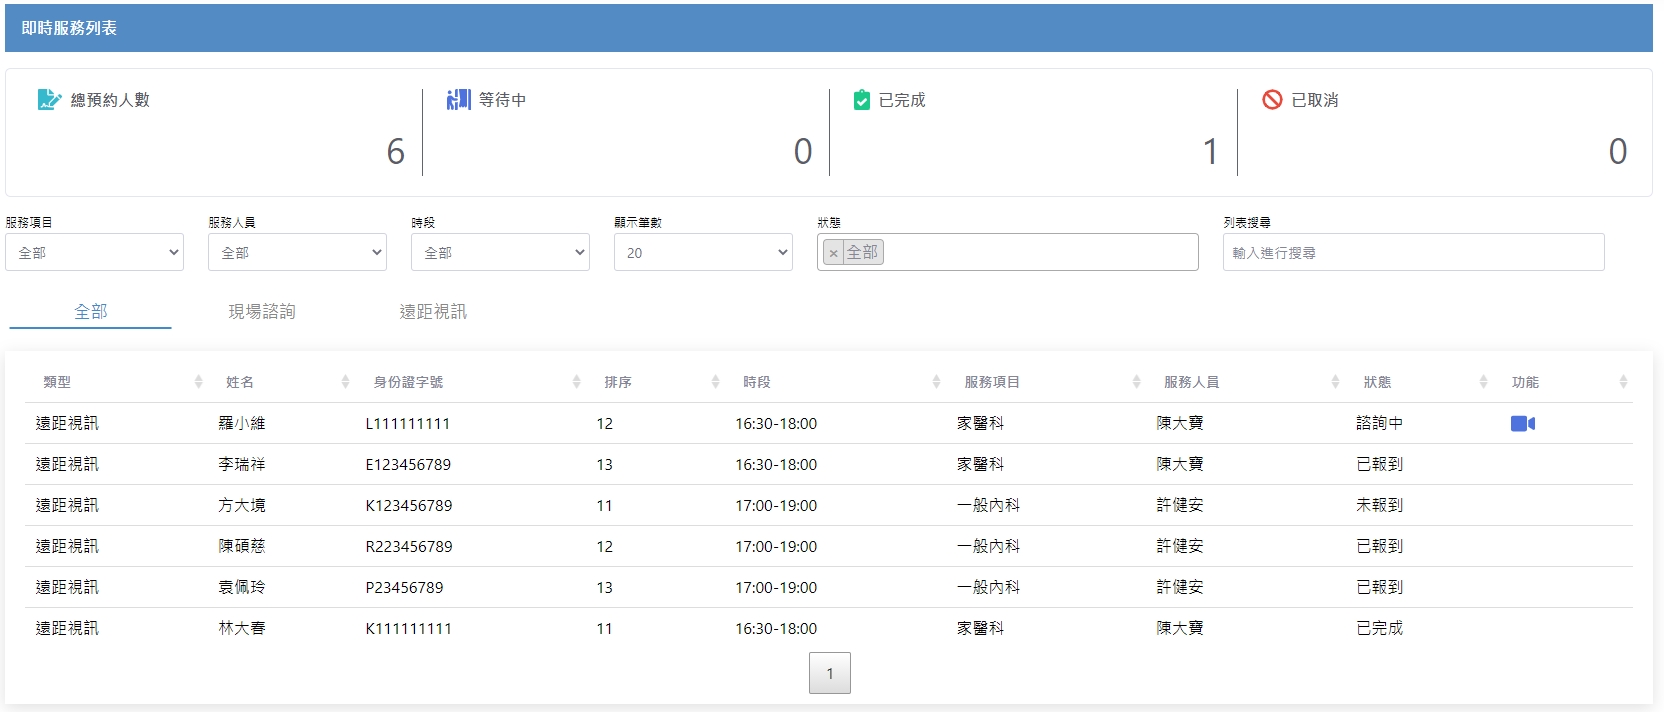Viewport: 1664px width, 712px height.
Task: Focus the 列表搜尋 search input field
Action: pos(1413,252)
